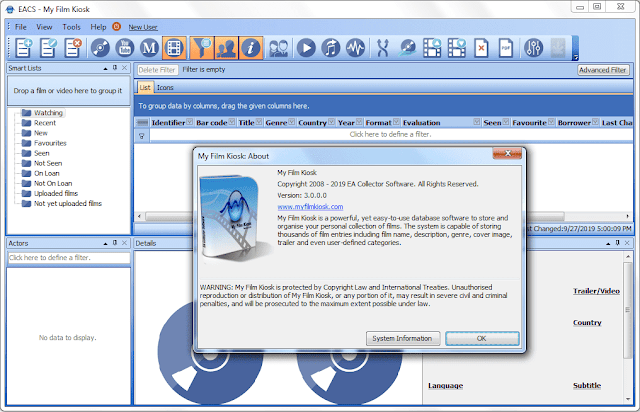Select the Not yet uploaded films list
640x412 pixels.
point(68,203)
